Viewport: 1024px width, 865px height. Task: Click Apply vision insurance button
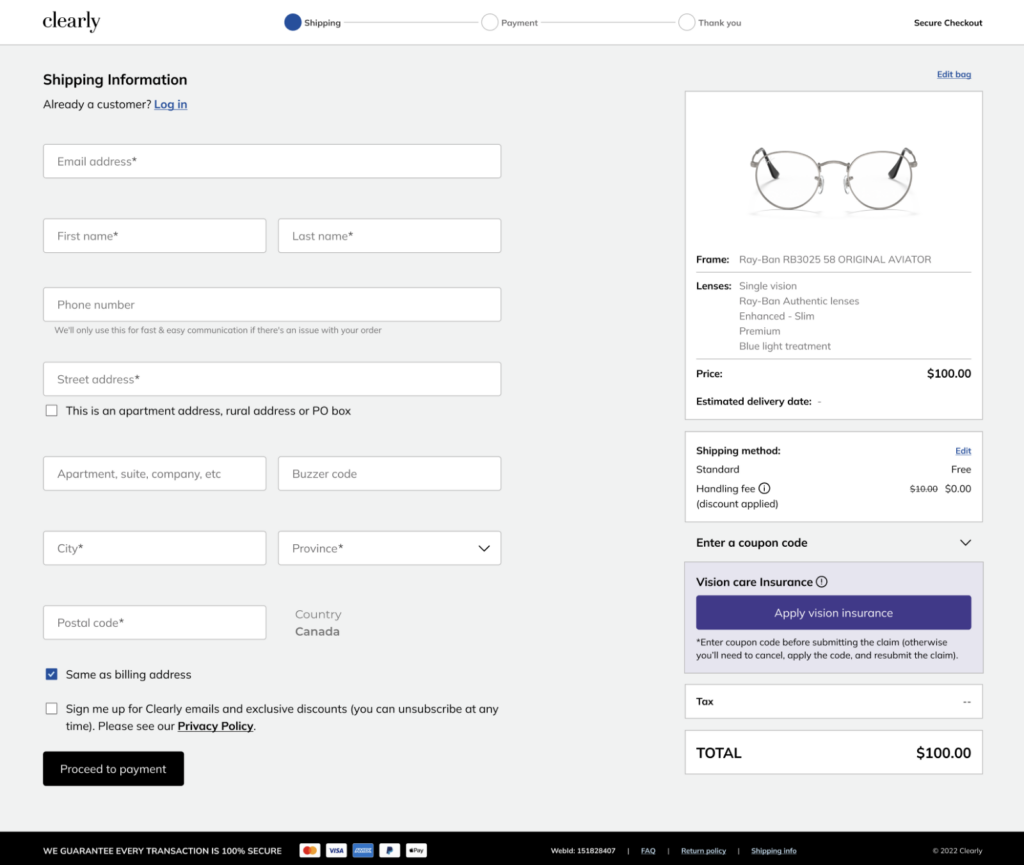(833, 613)
